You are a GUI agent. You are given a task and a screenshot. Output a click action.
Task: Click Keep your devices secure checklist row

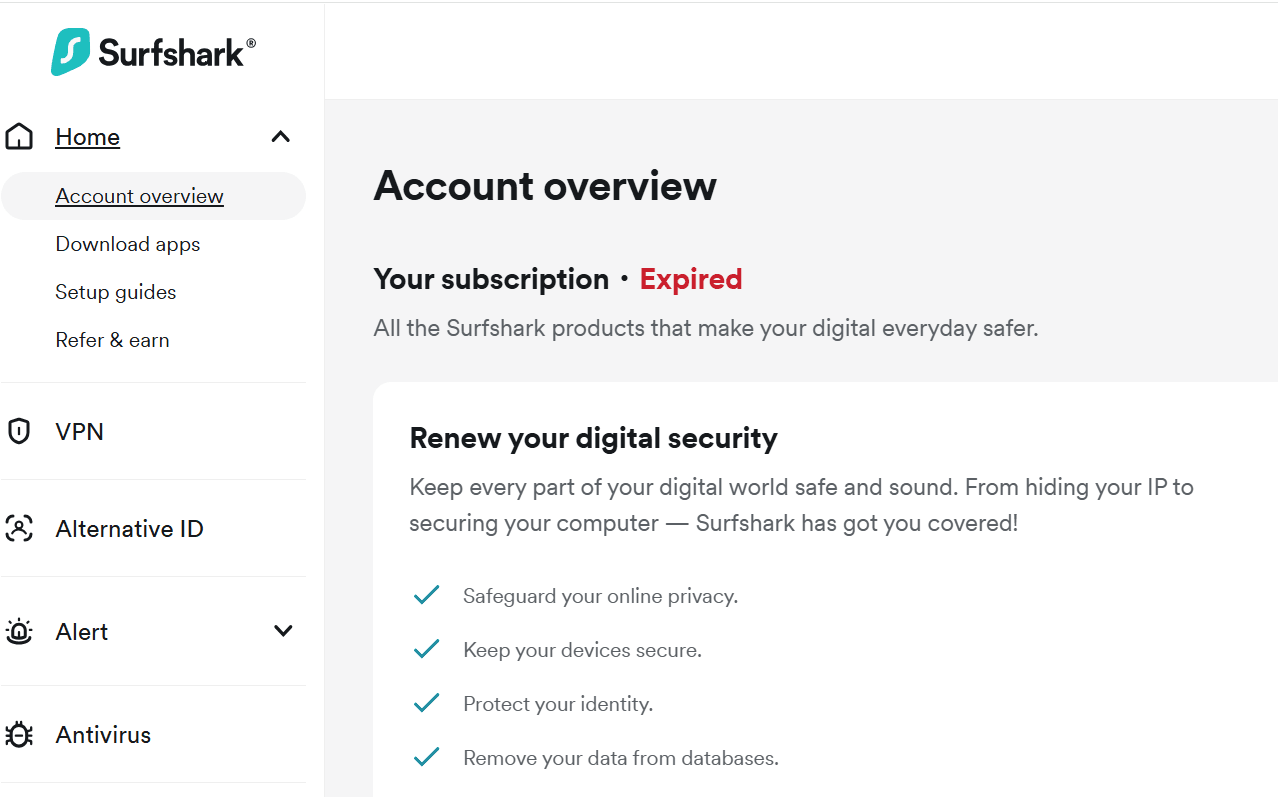coord(582,648)
